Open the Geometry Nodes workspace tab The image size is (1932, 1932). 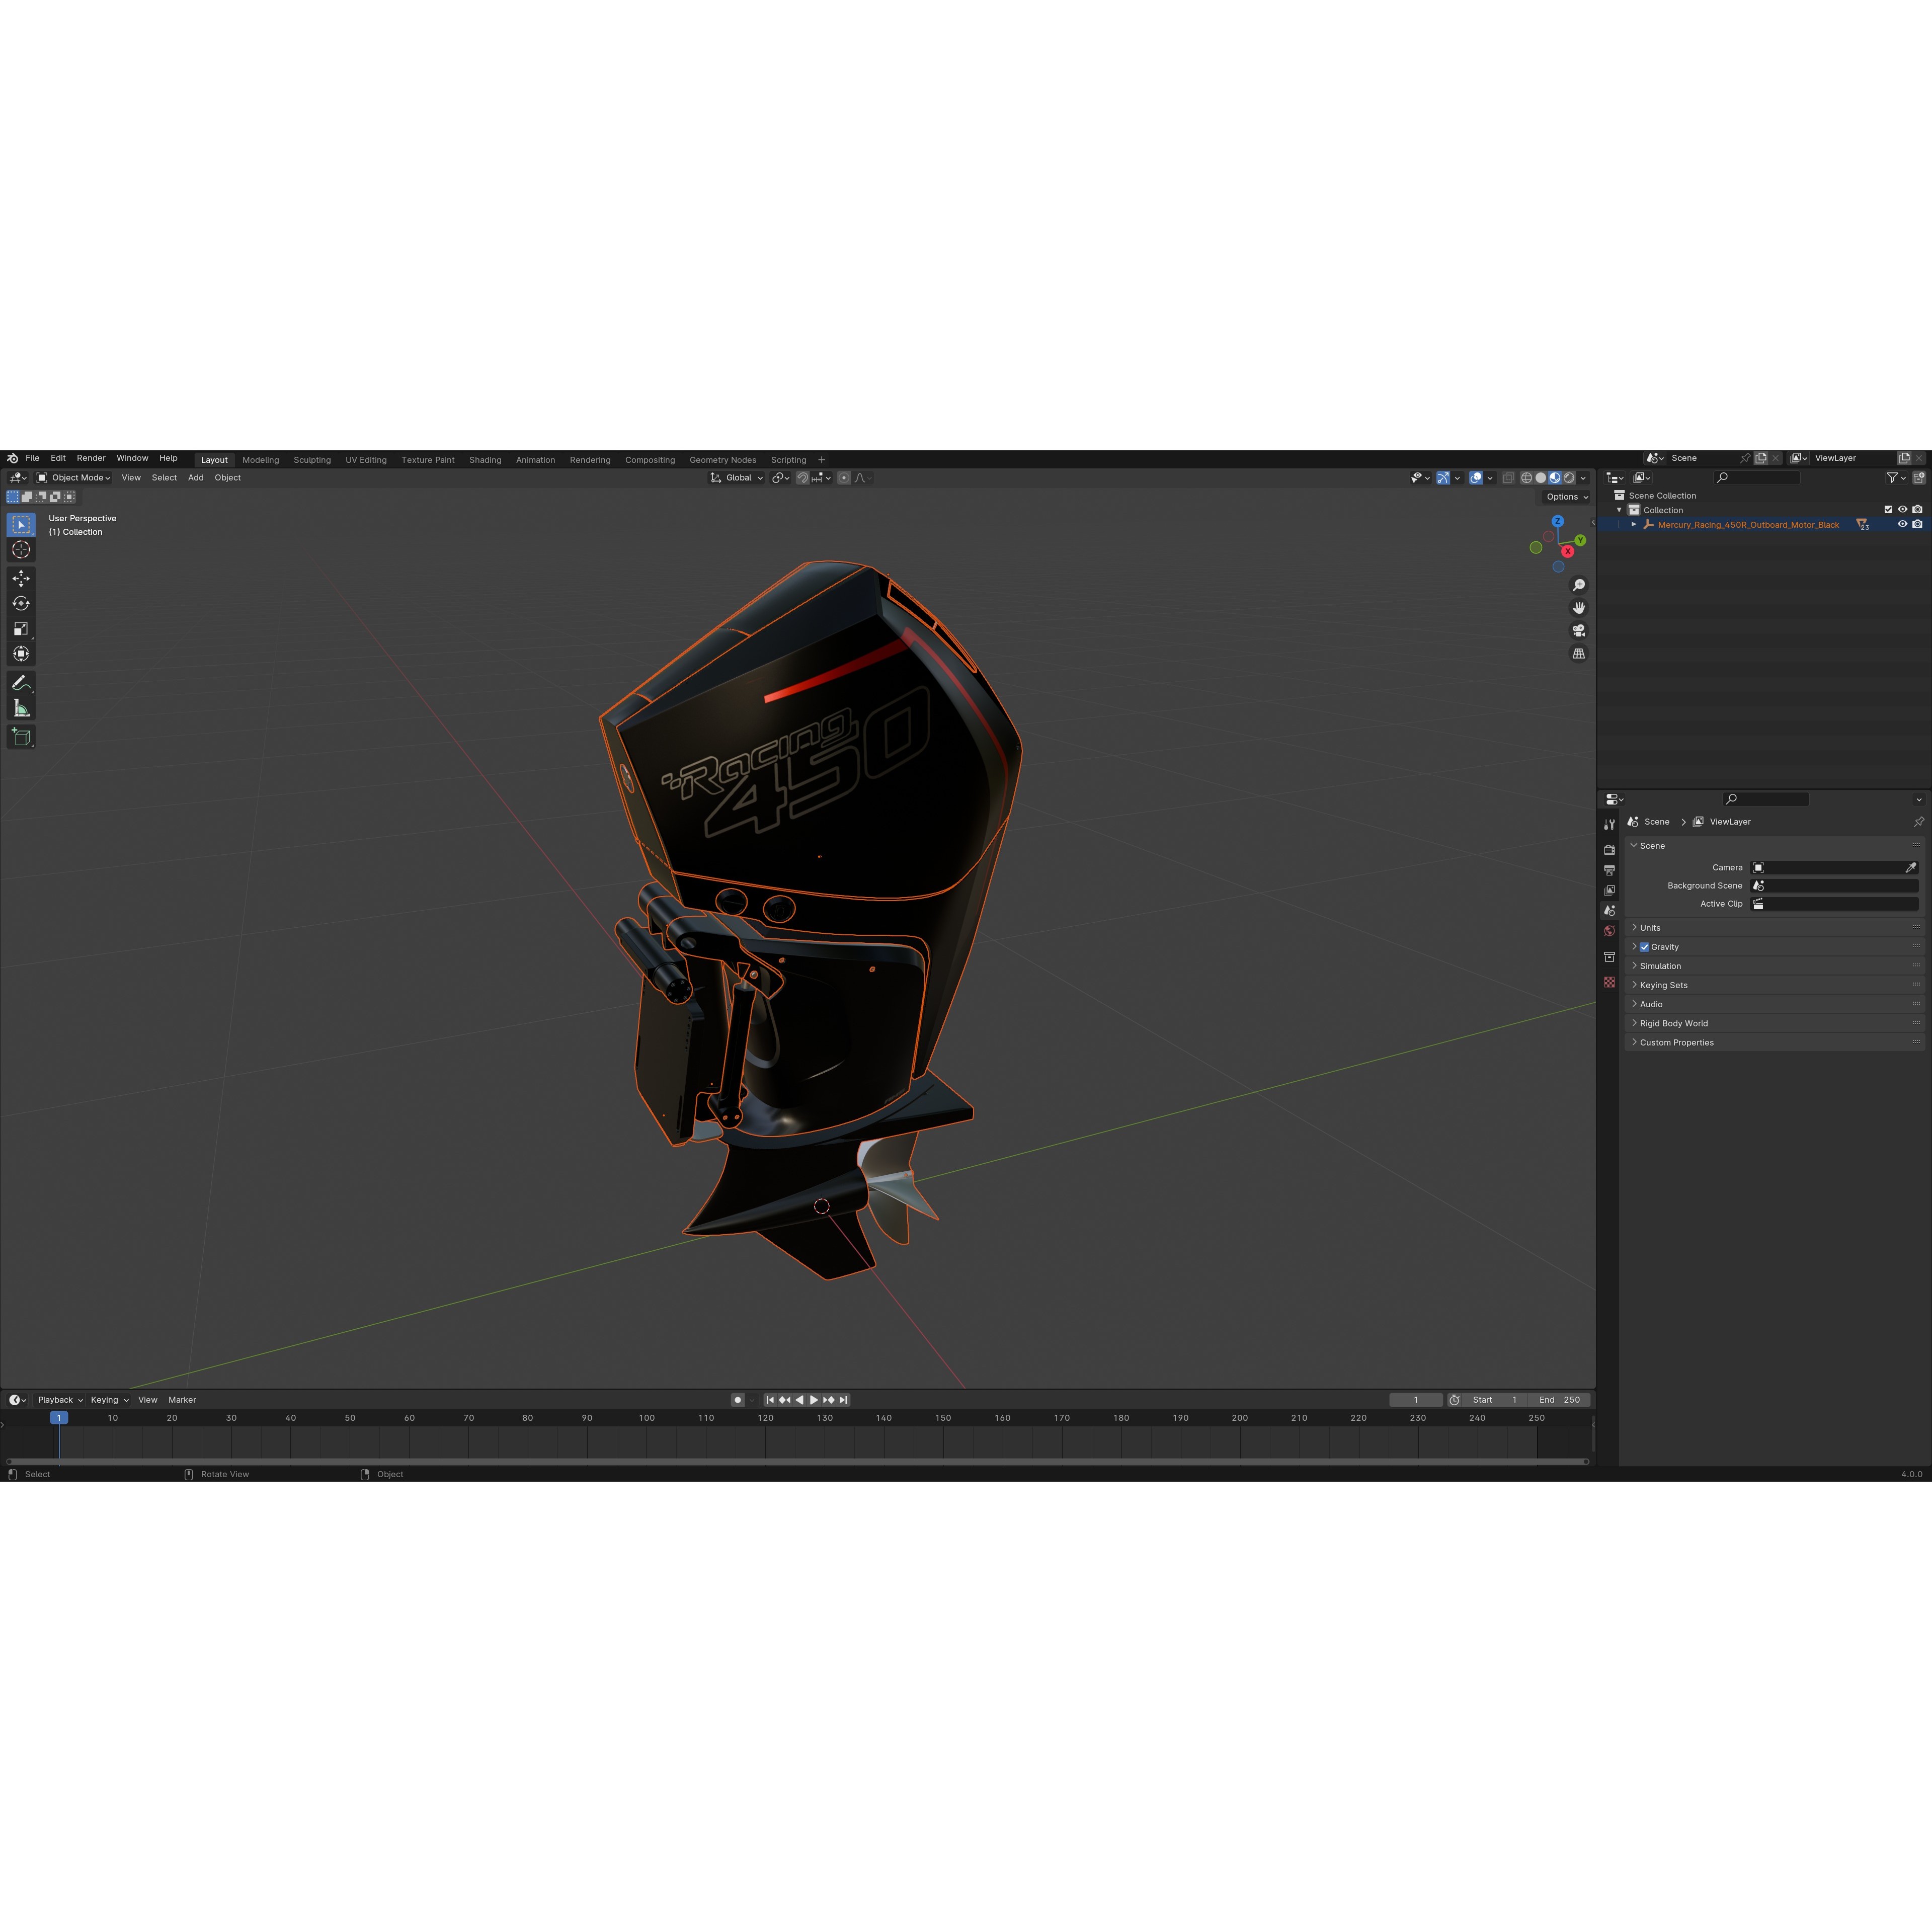tap(722, 460)
